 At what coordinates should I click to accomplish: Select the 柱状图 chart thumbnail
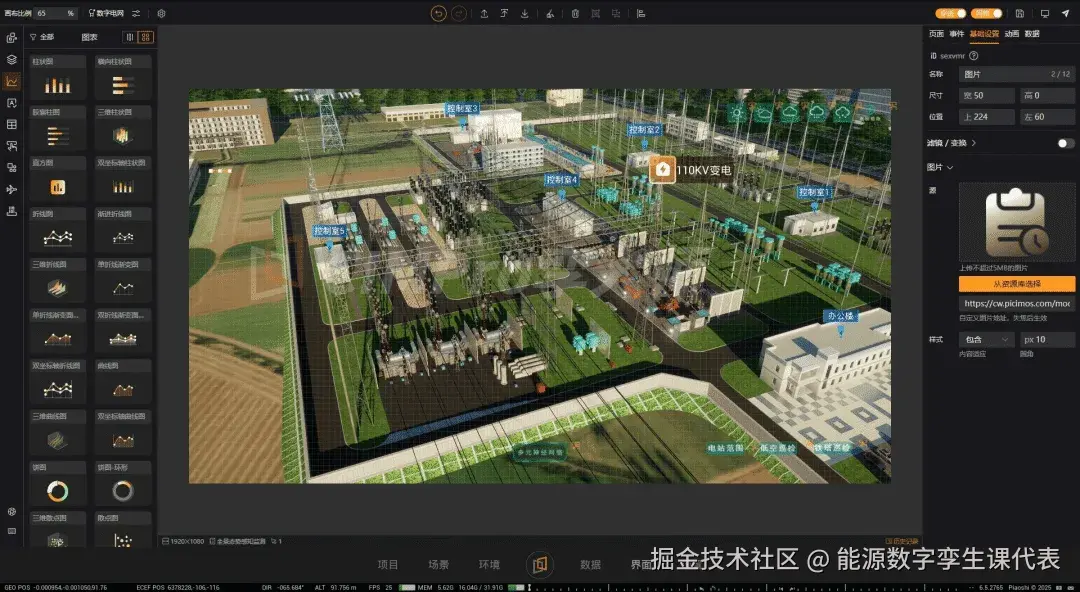(x=58, y=78)
